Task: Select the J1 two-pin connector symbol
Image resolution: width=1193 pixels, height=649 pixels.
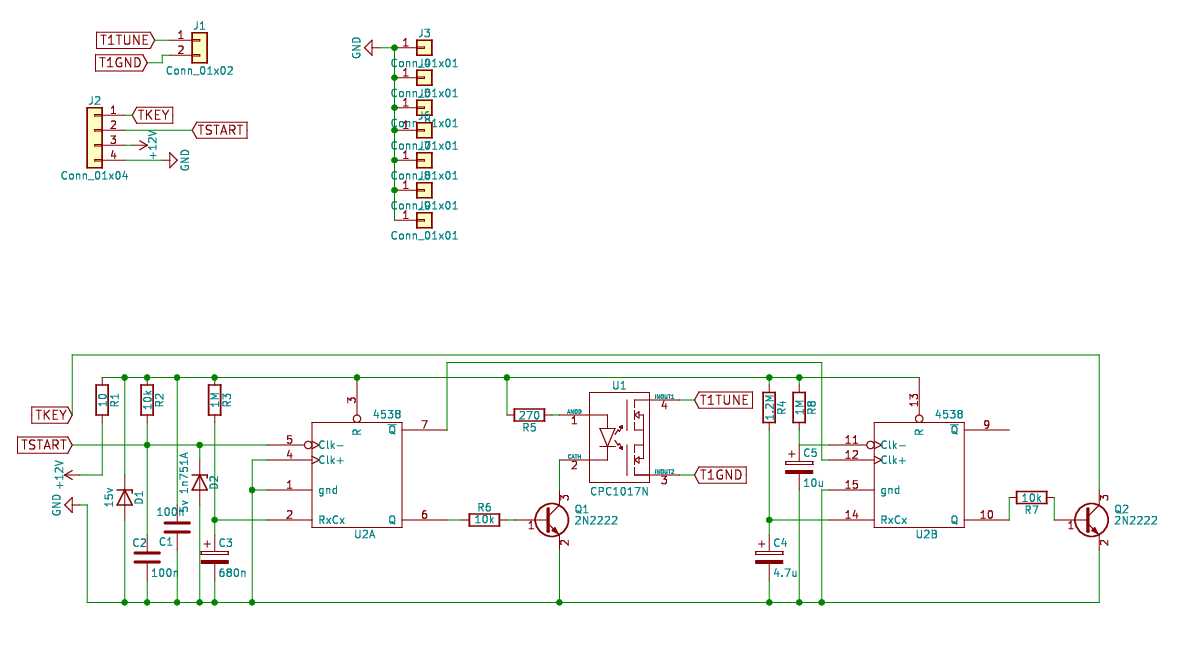Action: [199, 47]
